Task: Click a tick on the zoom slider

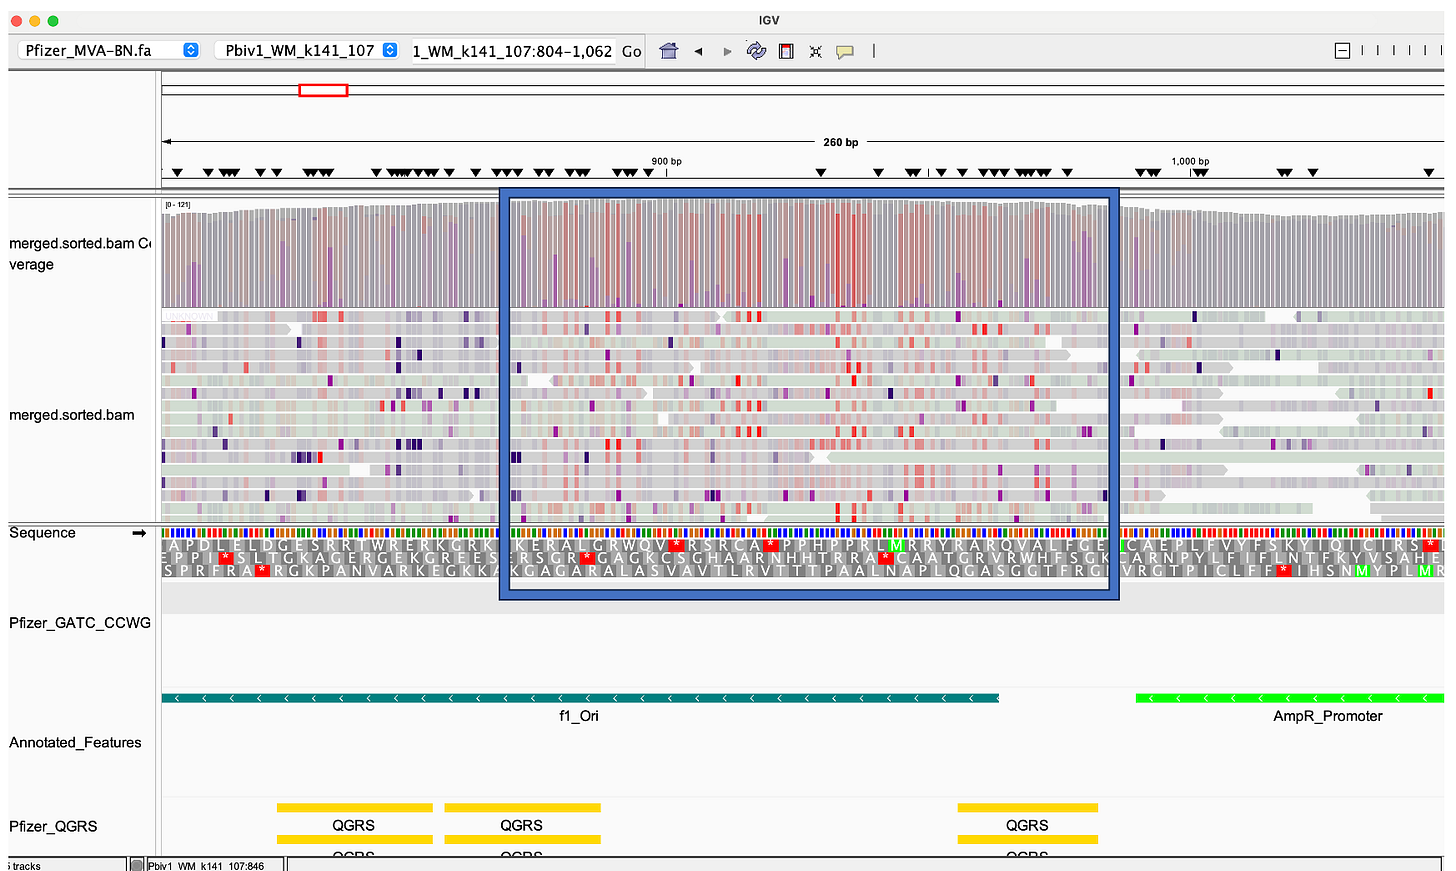Action: [1393, 51]
